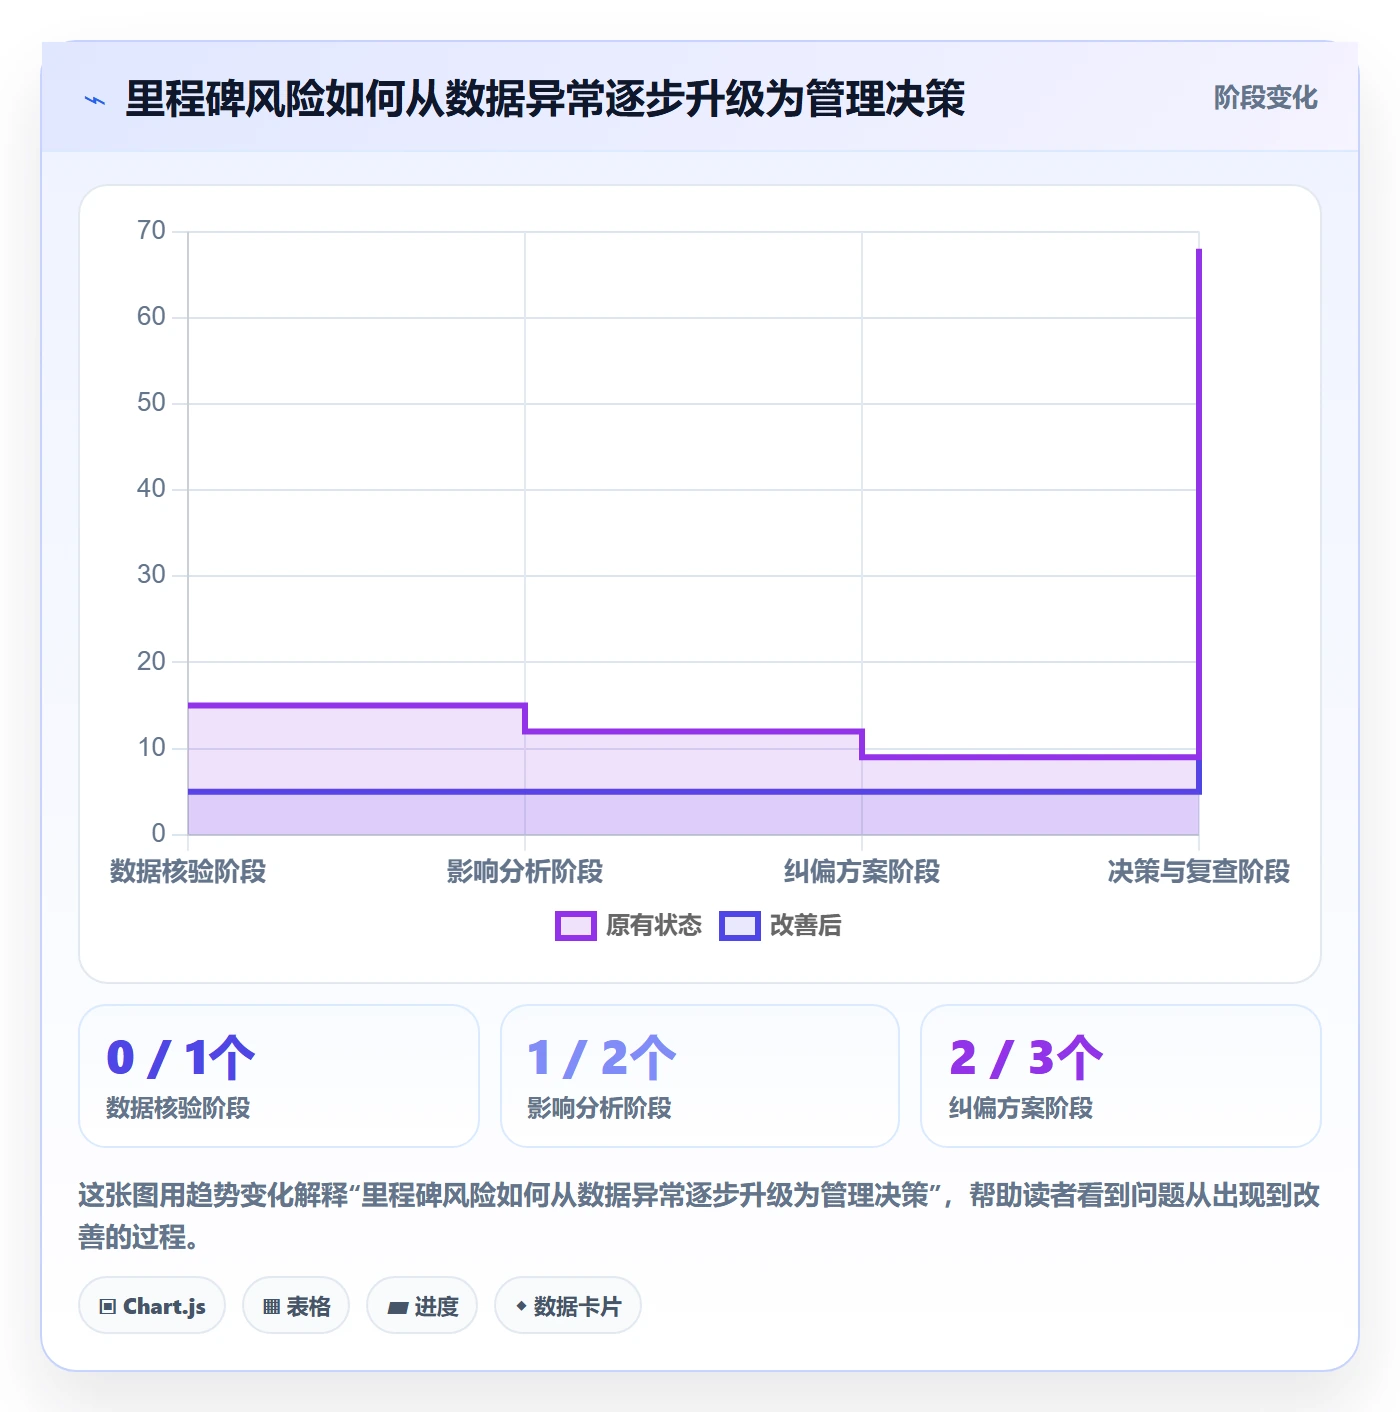Click the y-axis value 40
The image size is (1400, 1412).
coord(151,489)
